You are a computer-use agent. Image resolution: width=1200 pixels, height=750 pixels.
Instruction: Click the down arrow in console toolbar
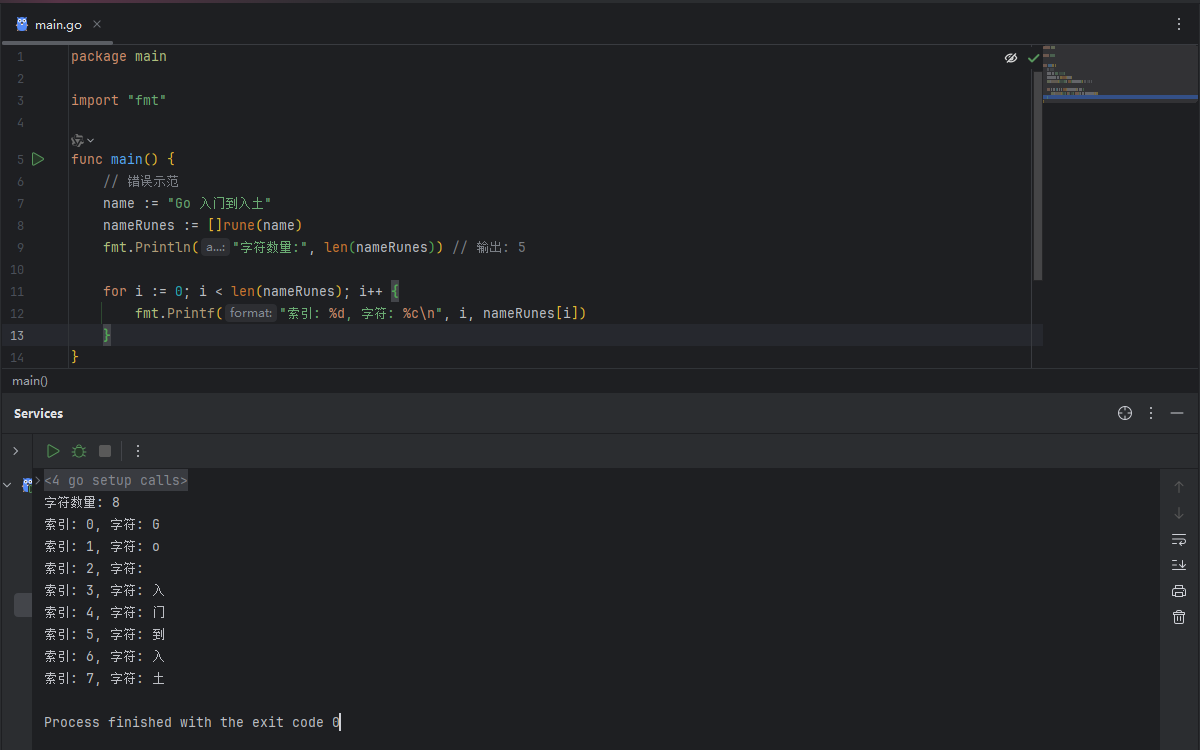pos(1179,513)
